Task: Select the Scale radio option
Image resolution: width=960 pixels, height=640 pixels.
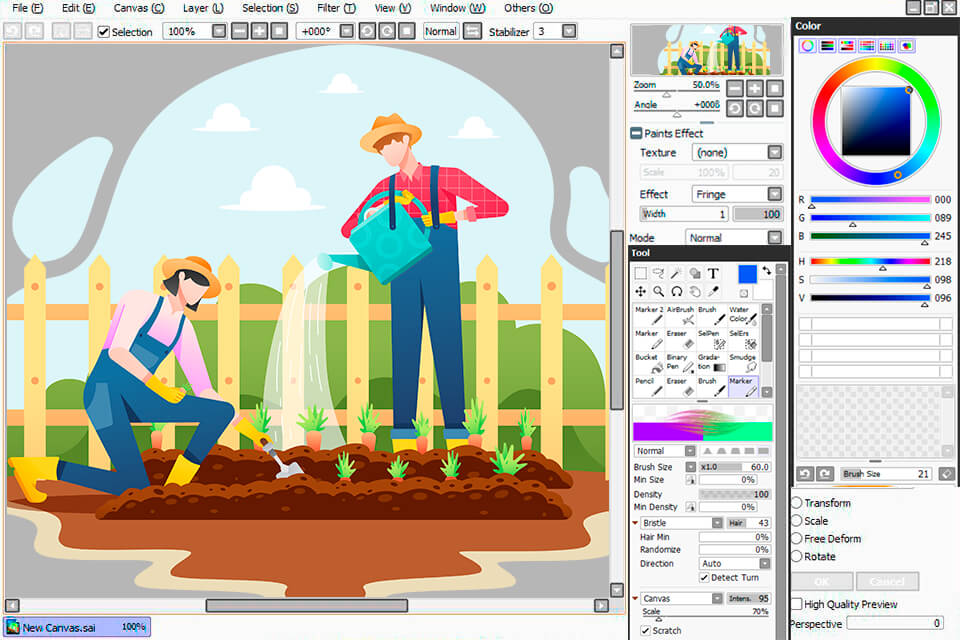Action: pos(797,521)
